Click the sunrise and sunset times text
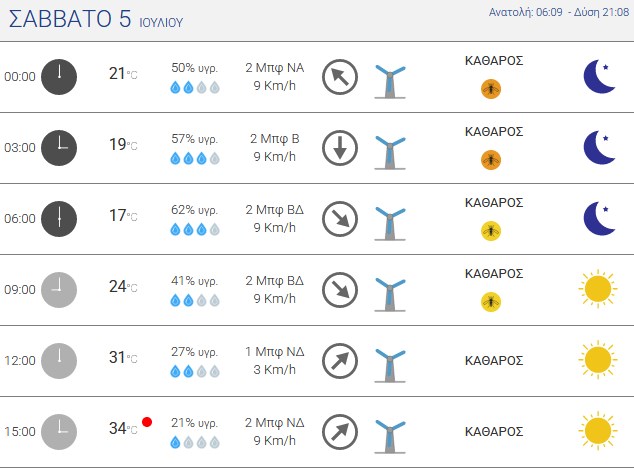The width and height of the screenshot is (634, 476). click(x=559, y=12)
